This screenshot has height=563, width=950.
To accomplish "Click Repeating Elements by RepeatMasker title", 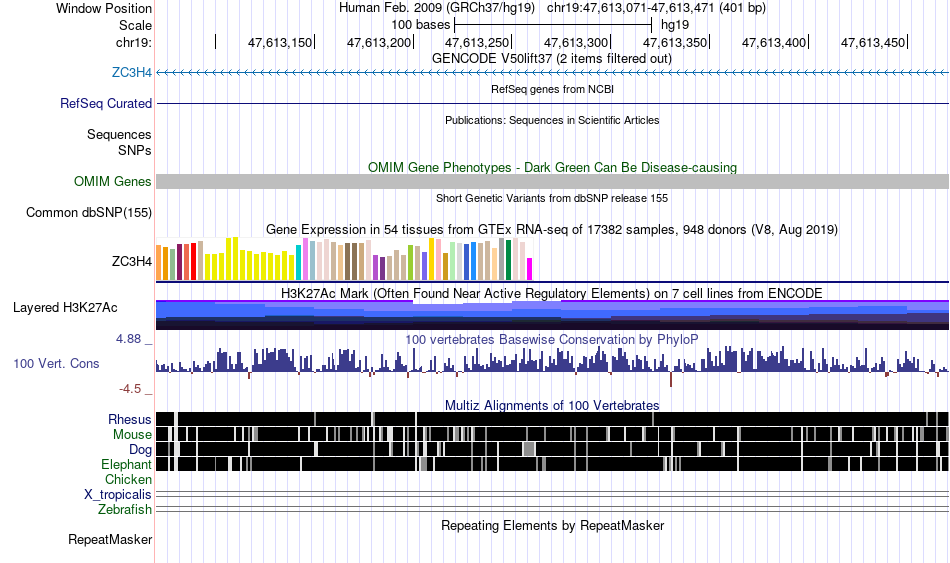I will coord(552,525).
